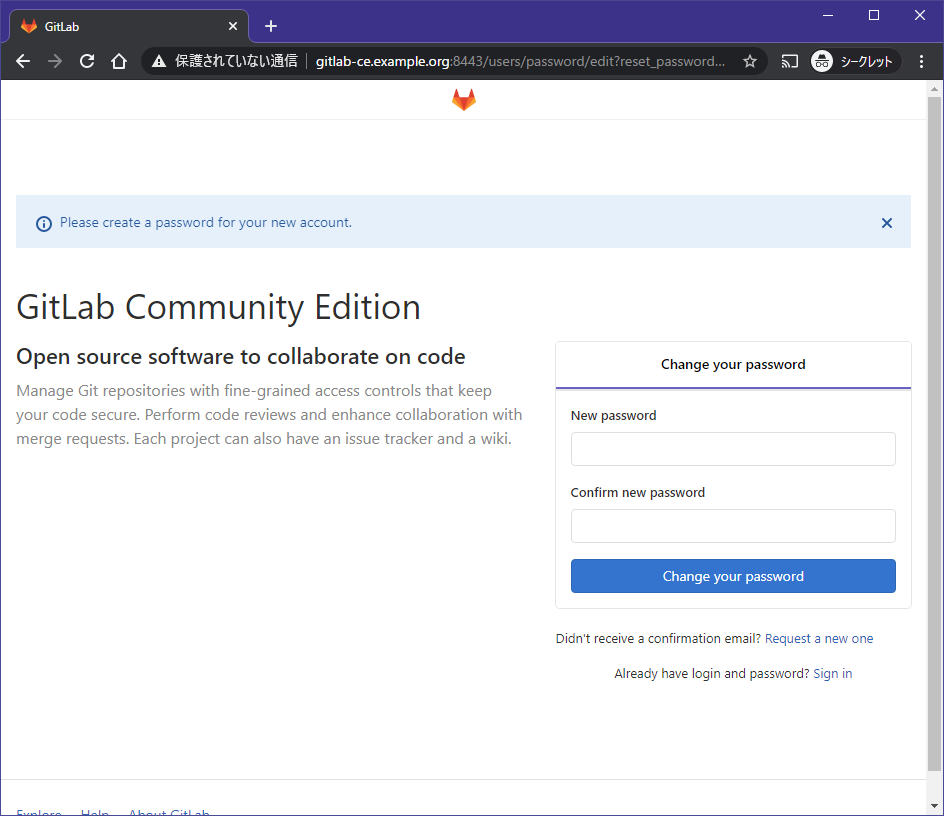Open the Sign in link
Screen dimensions: 944x816
(833, 673)
